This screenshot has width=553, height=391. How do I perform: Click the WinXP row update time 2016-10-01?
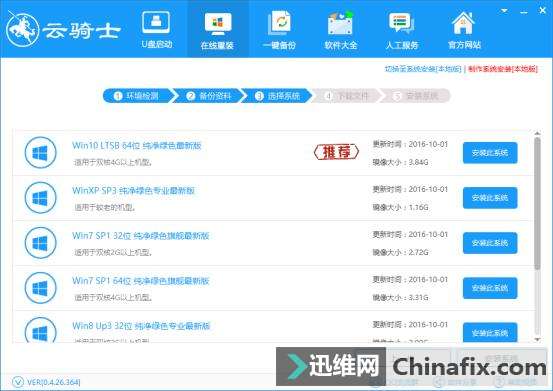410,189
